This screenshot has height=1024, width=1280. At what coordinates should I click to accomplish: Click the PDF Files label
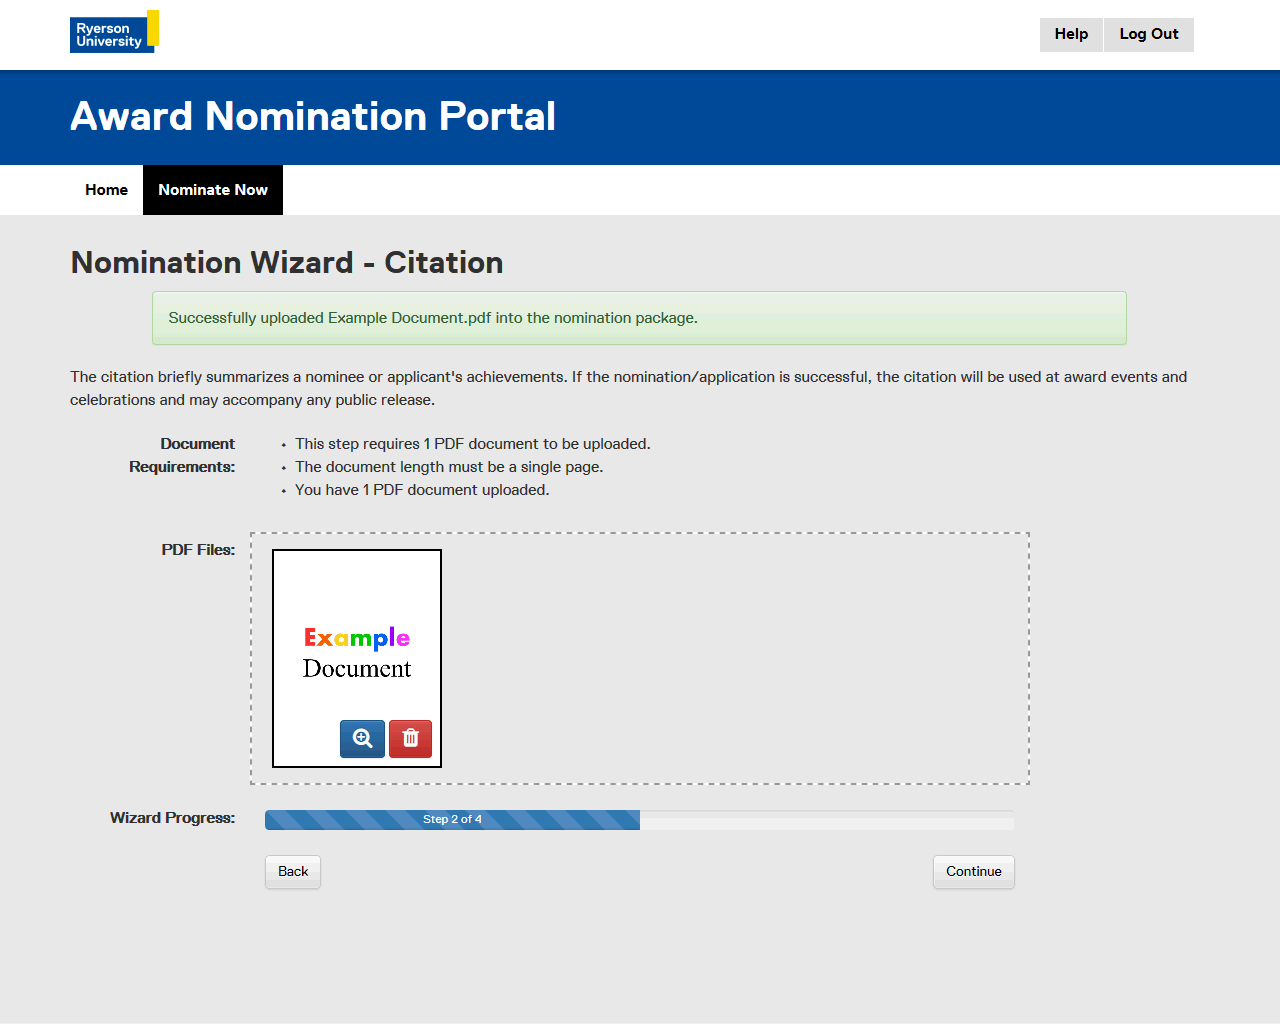(x=198, y=550)
